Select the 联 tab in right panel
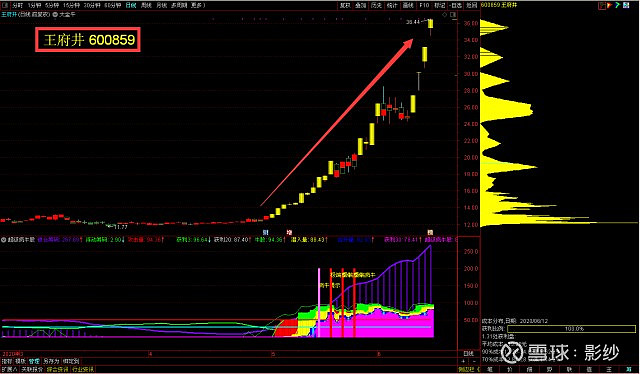This screenshot has height=374, width=640. 569,369
